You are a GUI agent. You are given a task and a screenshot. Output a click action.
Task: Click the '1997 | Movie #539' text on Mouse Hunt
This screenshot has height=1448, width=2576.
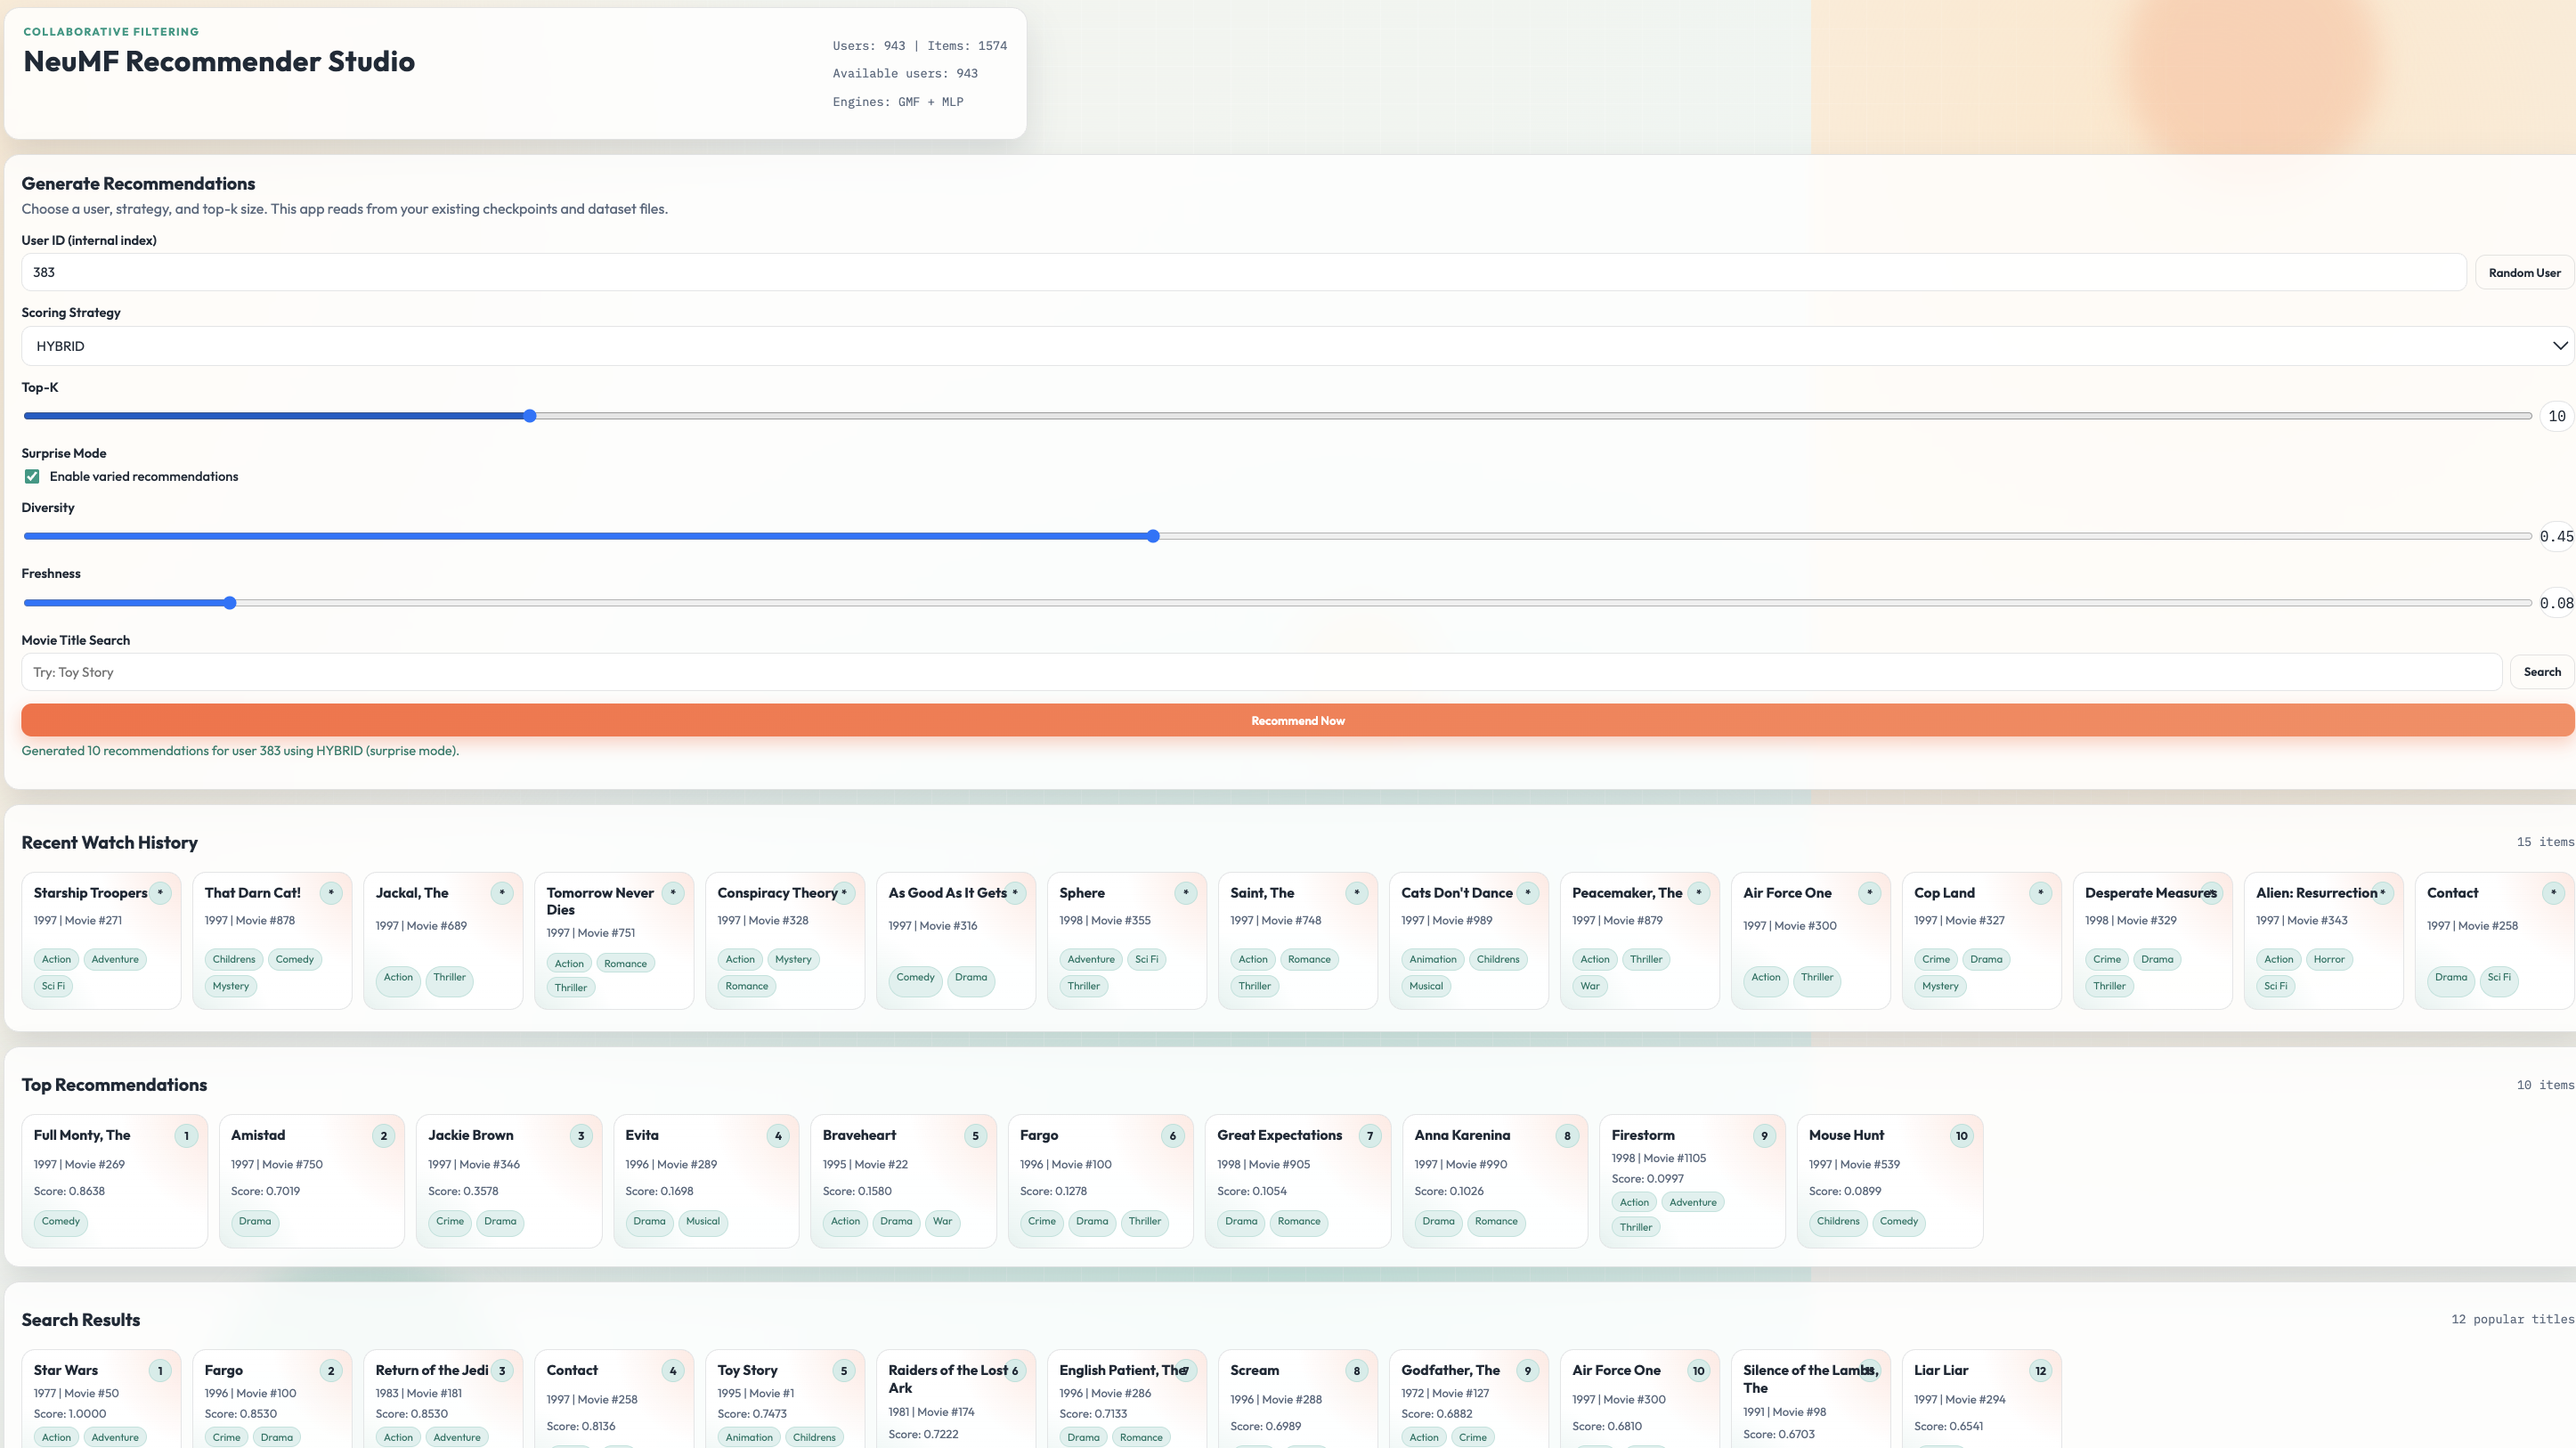coord(1854,1164)
